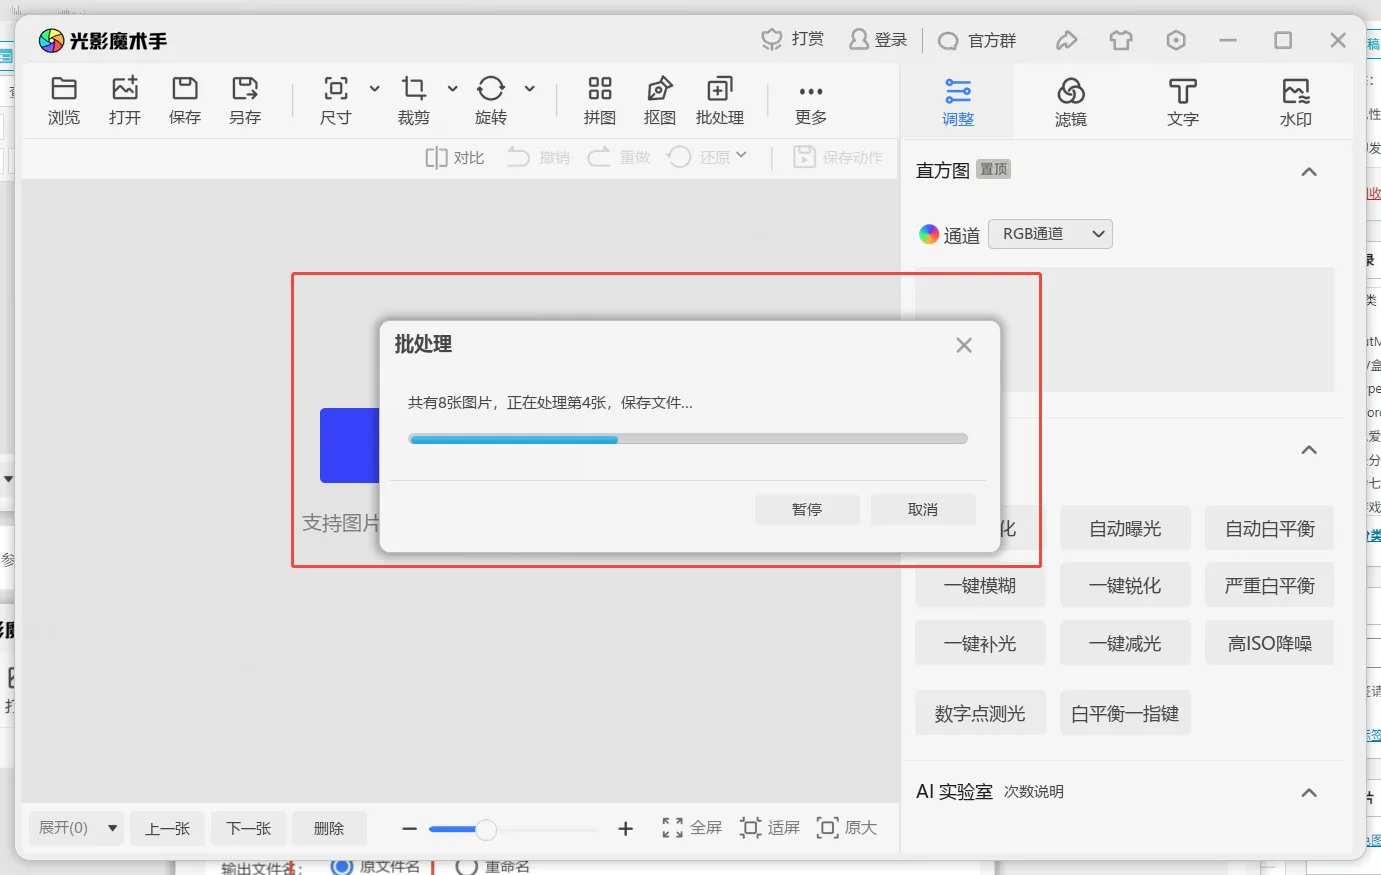Switch to the 调整 adjust tab
Viewport: 1381px width, 875px height.
pyautogui.click(x=958, y=102)
